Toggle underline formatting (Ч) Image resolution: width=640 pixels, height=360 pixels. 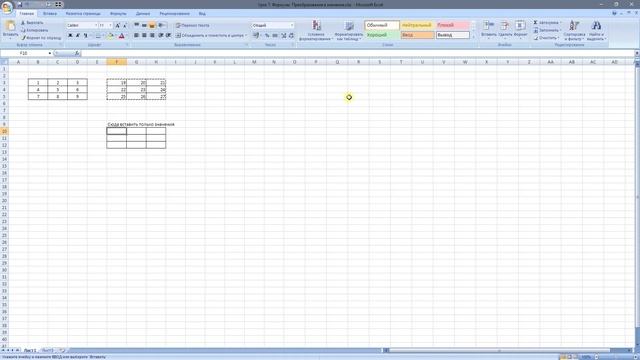(85, 36)
